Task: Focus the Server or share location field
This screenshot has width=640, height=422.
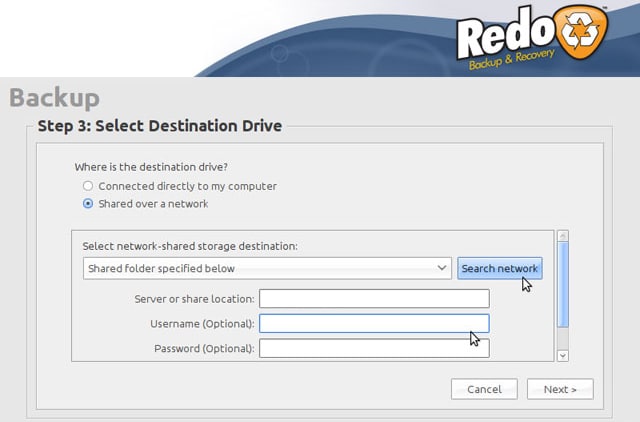Action: (x=374, y=299)
